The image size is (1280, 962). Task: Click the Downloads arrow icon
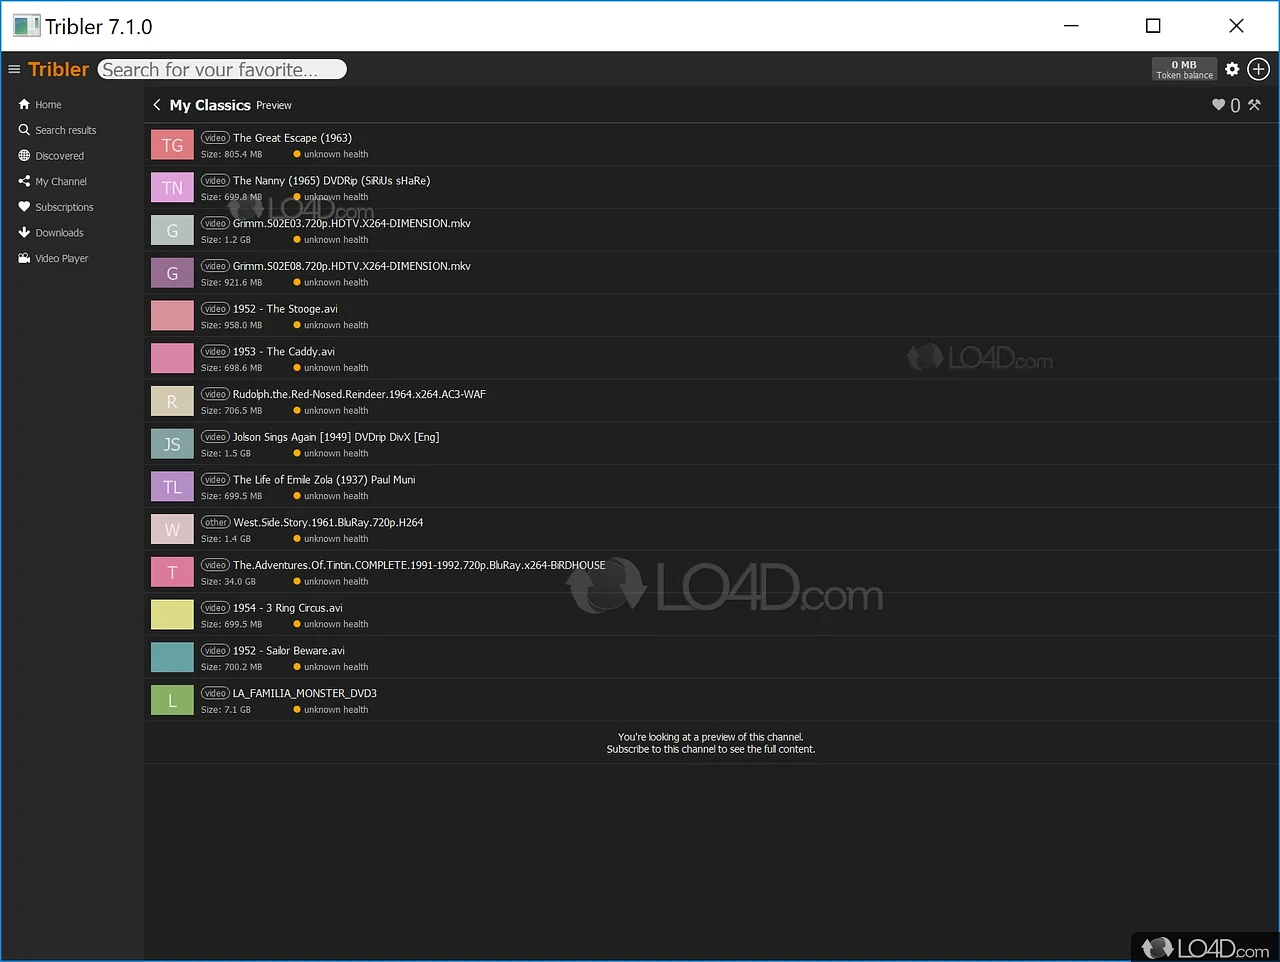tap(22, 232)
